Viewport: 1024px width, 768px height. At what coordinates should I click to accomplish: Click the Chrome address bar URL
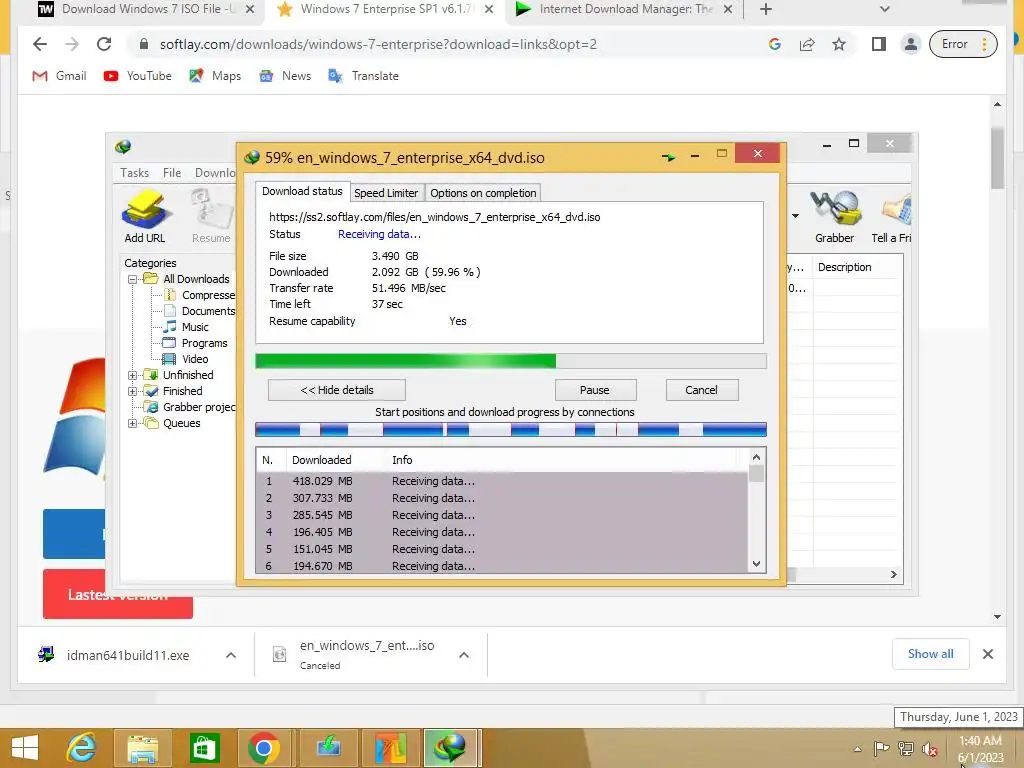point(379,44)
